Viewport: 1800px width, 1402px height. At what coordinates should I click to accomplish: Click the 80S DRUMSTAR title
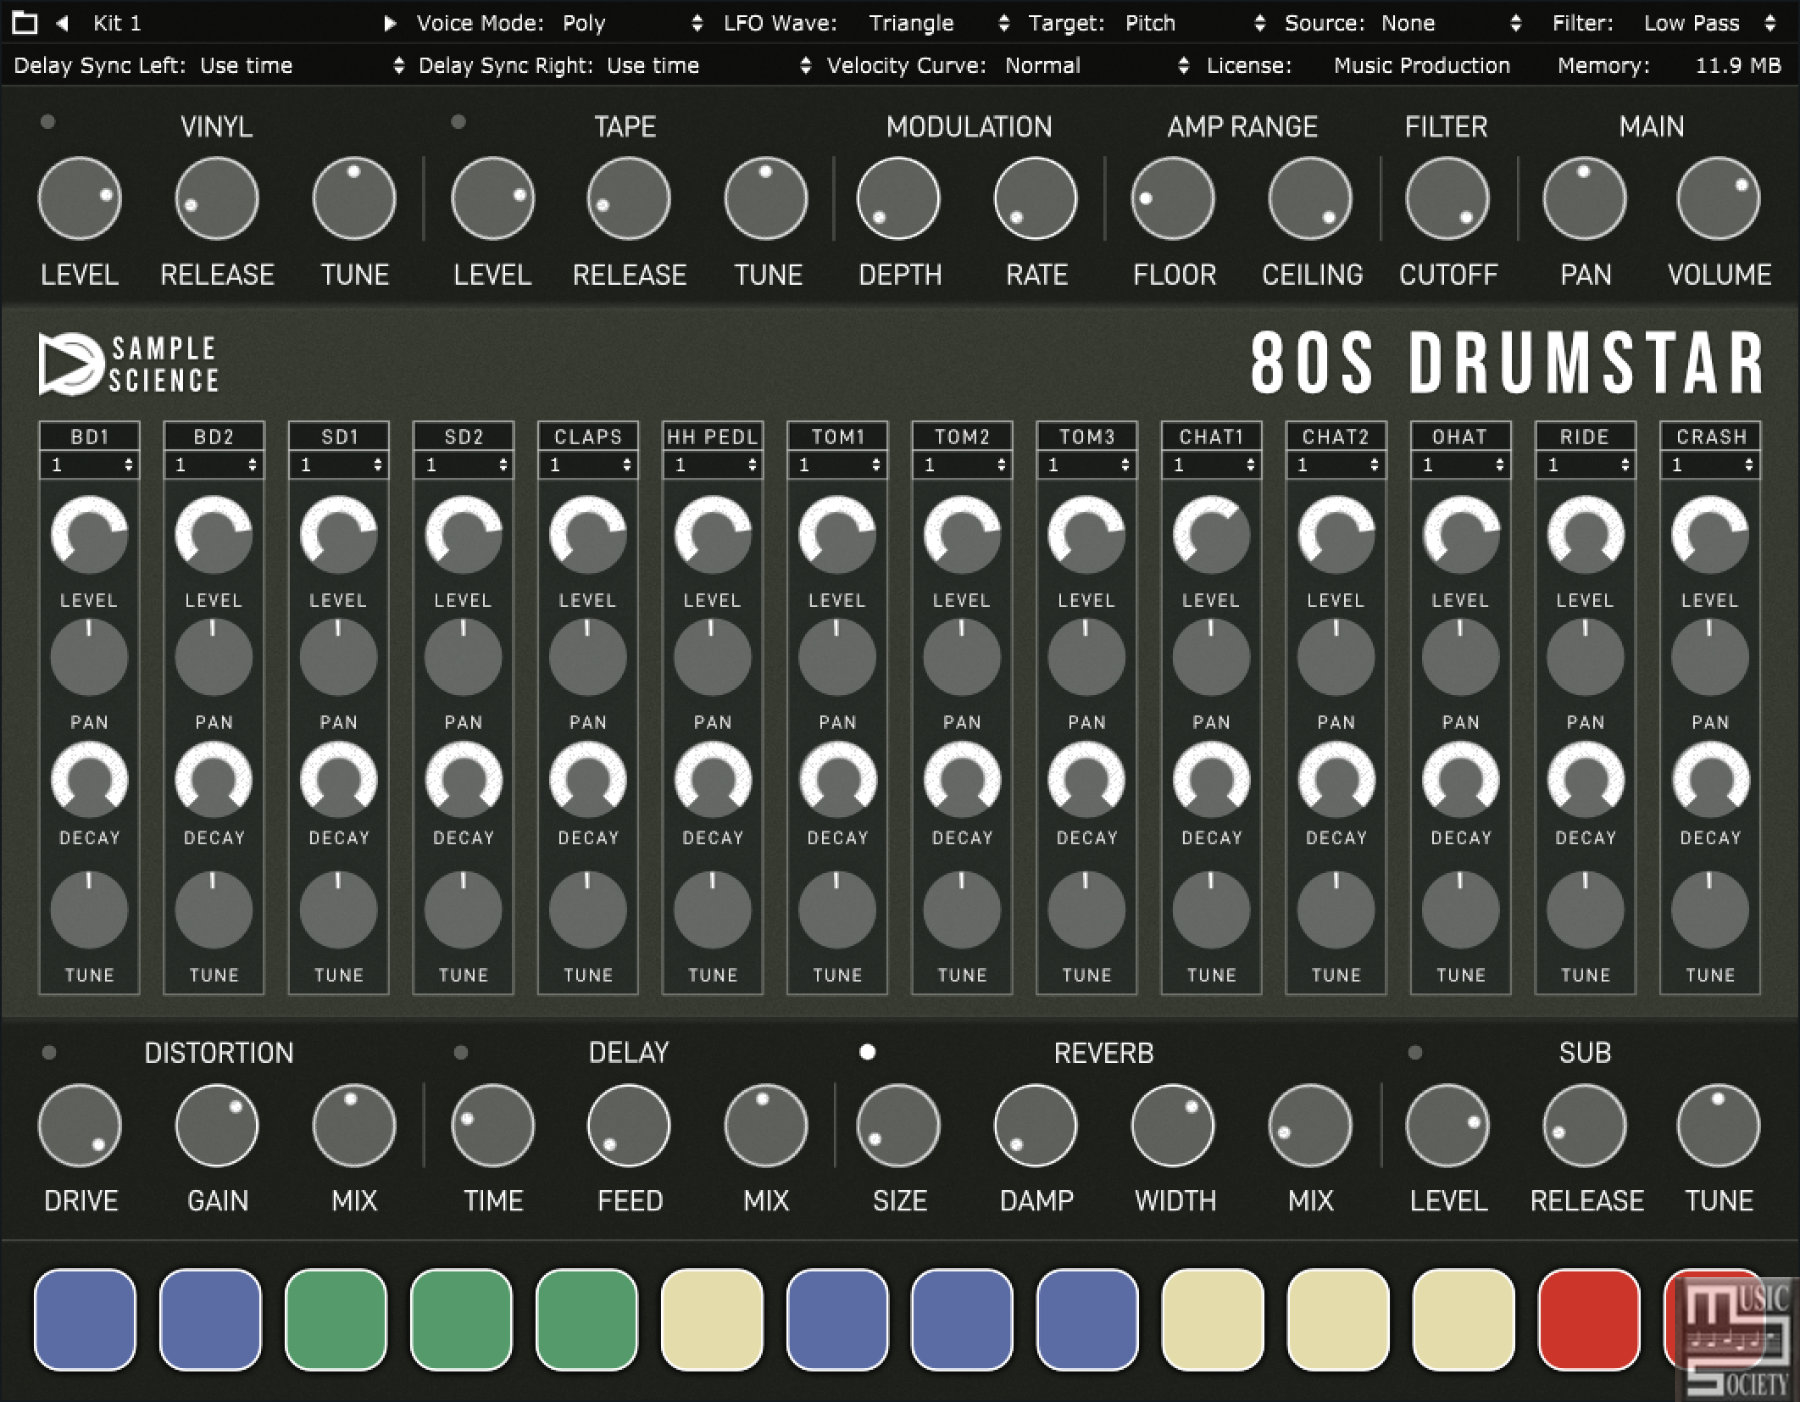coord(1507,363)
